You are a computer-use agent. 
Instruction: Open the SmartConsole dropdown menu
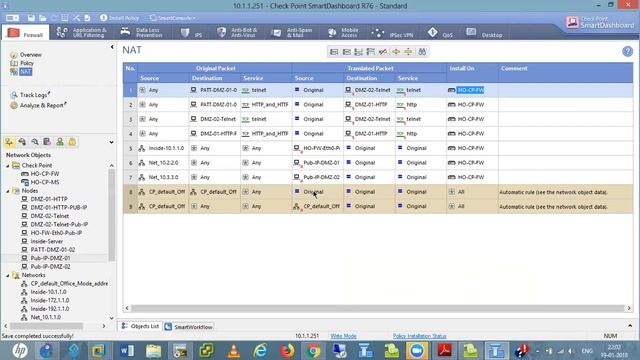(x=172, y=18)
